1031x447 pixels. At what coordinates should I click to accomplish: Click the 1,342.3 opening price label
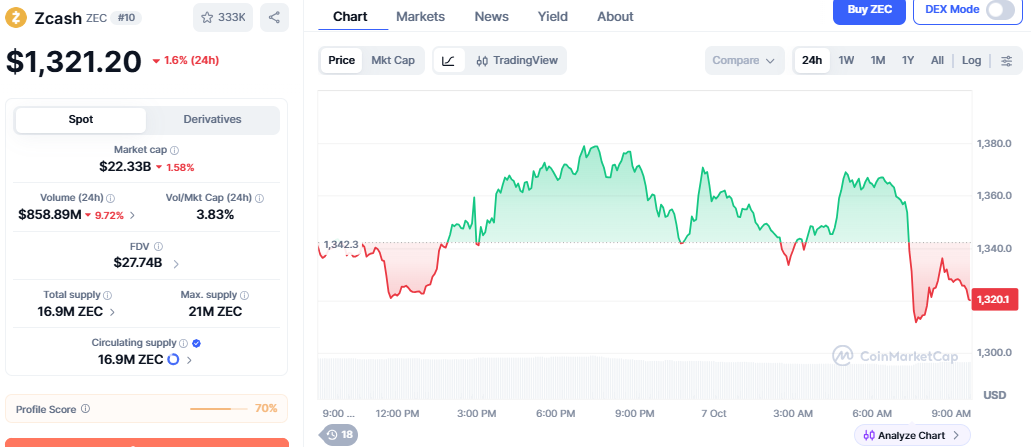click(x=341, y=245)
